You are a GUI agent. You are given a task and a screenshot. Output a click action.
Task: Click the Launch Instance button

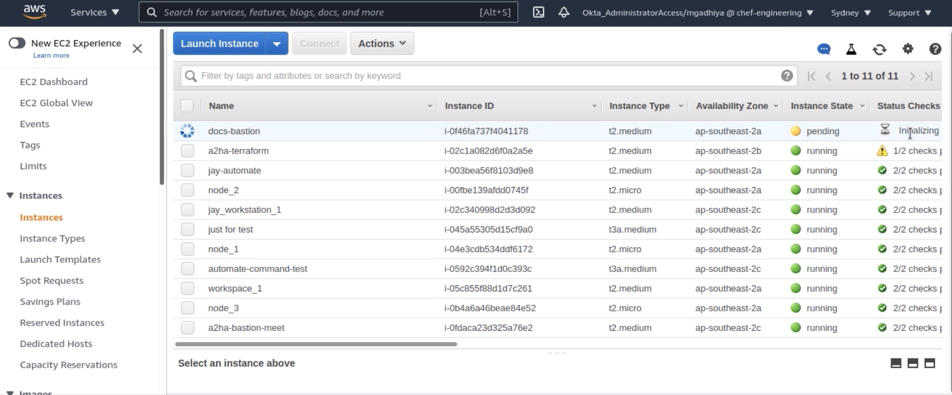click(219, 44)
